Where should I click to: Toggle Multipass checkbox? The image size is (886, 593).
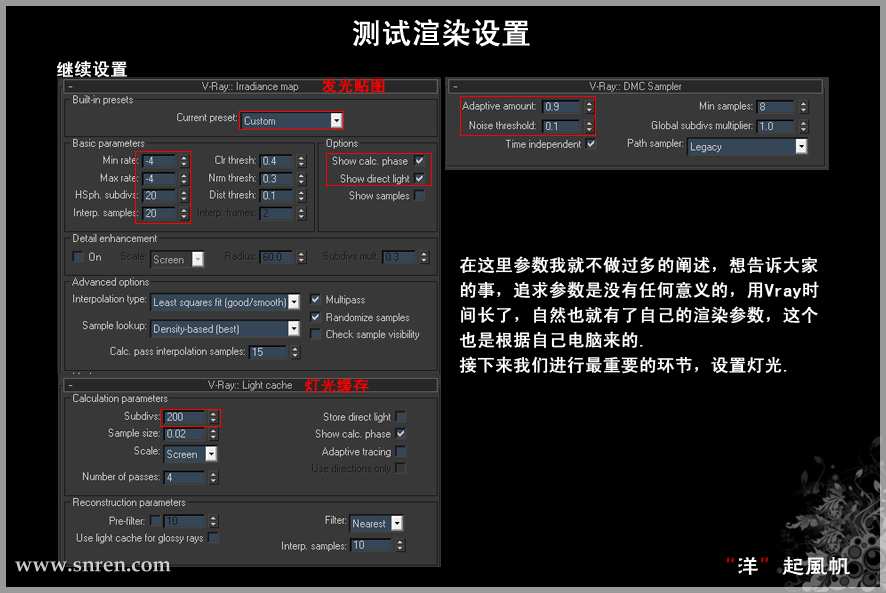pos(315,299)
